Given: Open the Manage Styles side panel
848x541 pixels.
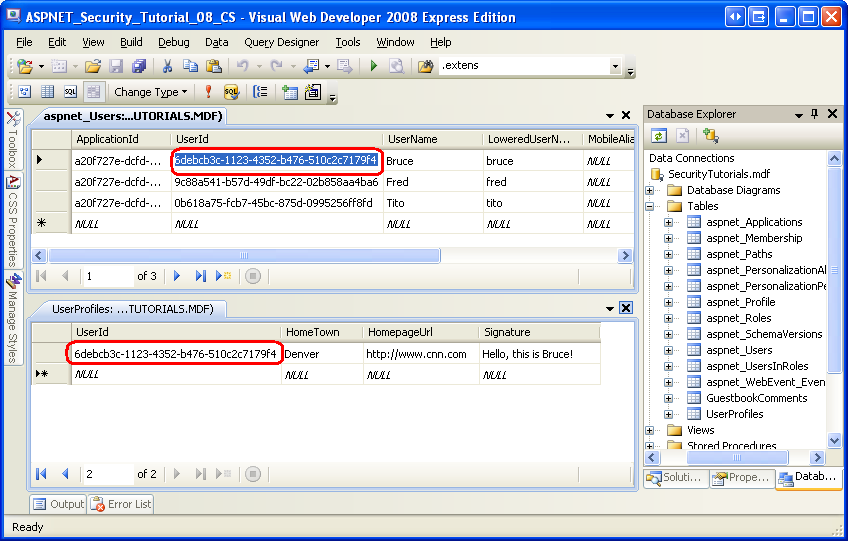Looking at the screenshot, I should [13, 318].
